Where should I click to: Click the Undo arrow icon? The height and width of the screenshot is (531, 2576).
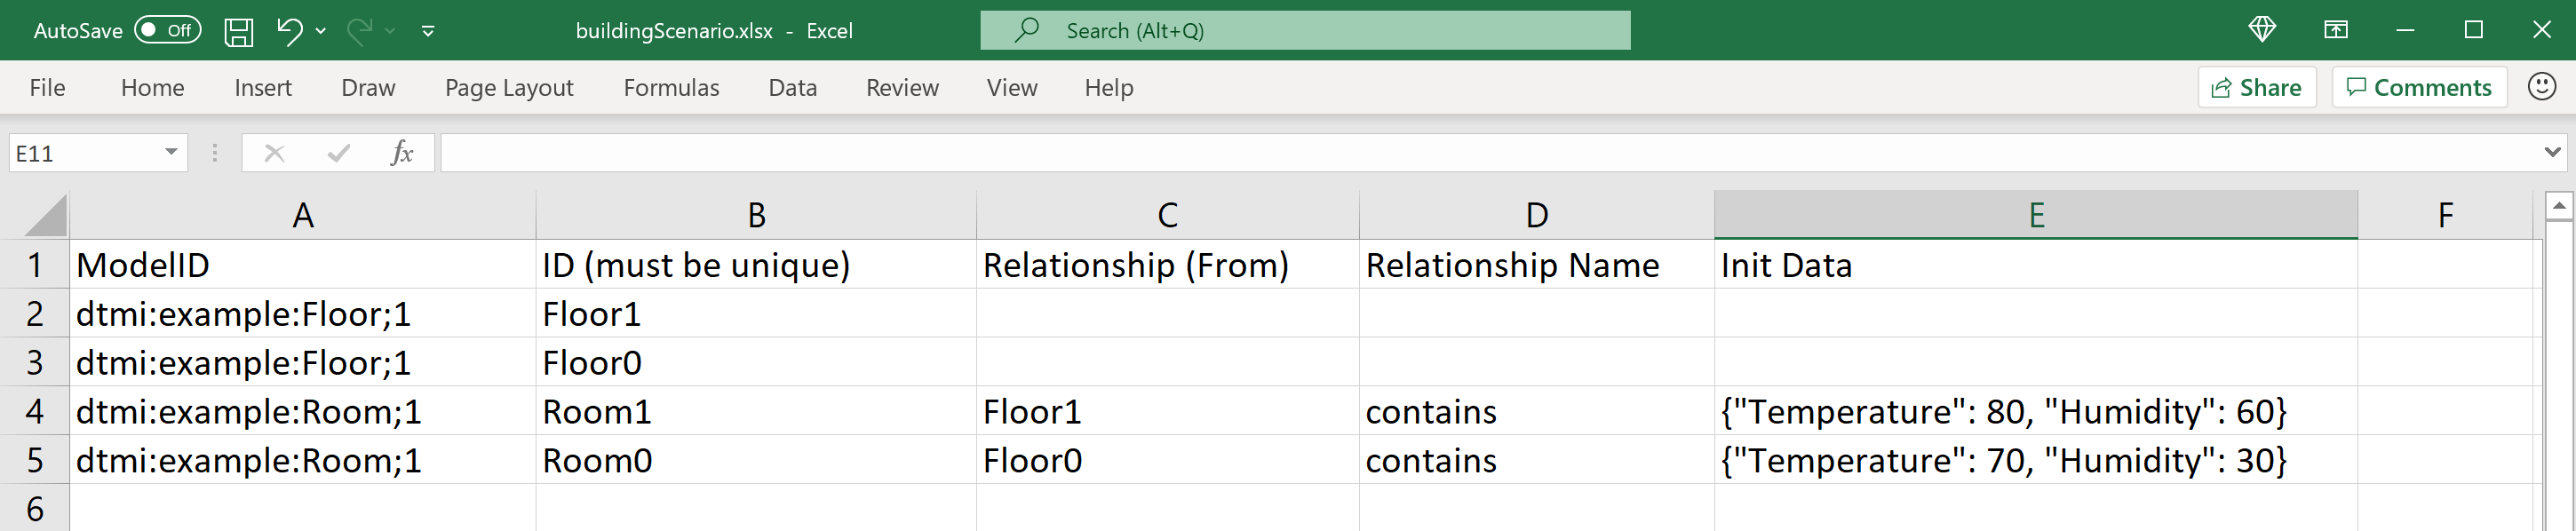point(289,31)
